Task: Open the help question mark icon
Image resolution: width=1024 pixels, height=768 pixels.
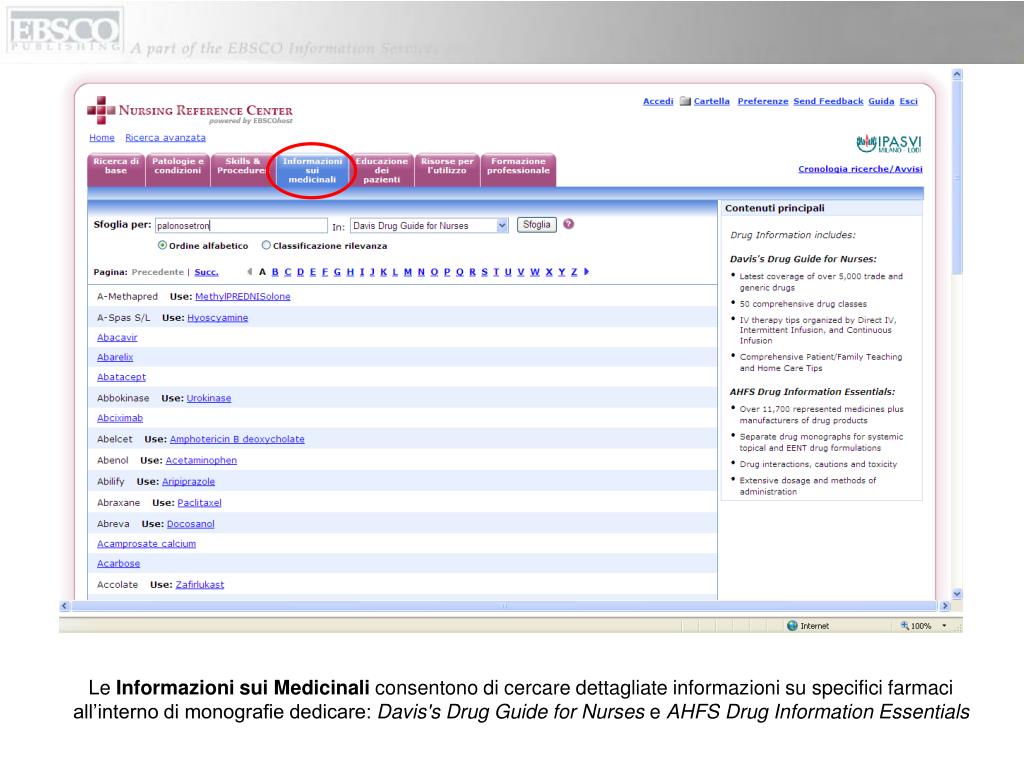Action: tap(569, 224)
